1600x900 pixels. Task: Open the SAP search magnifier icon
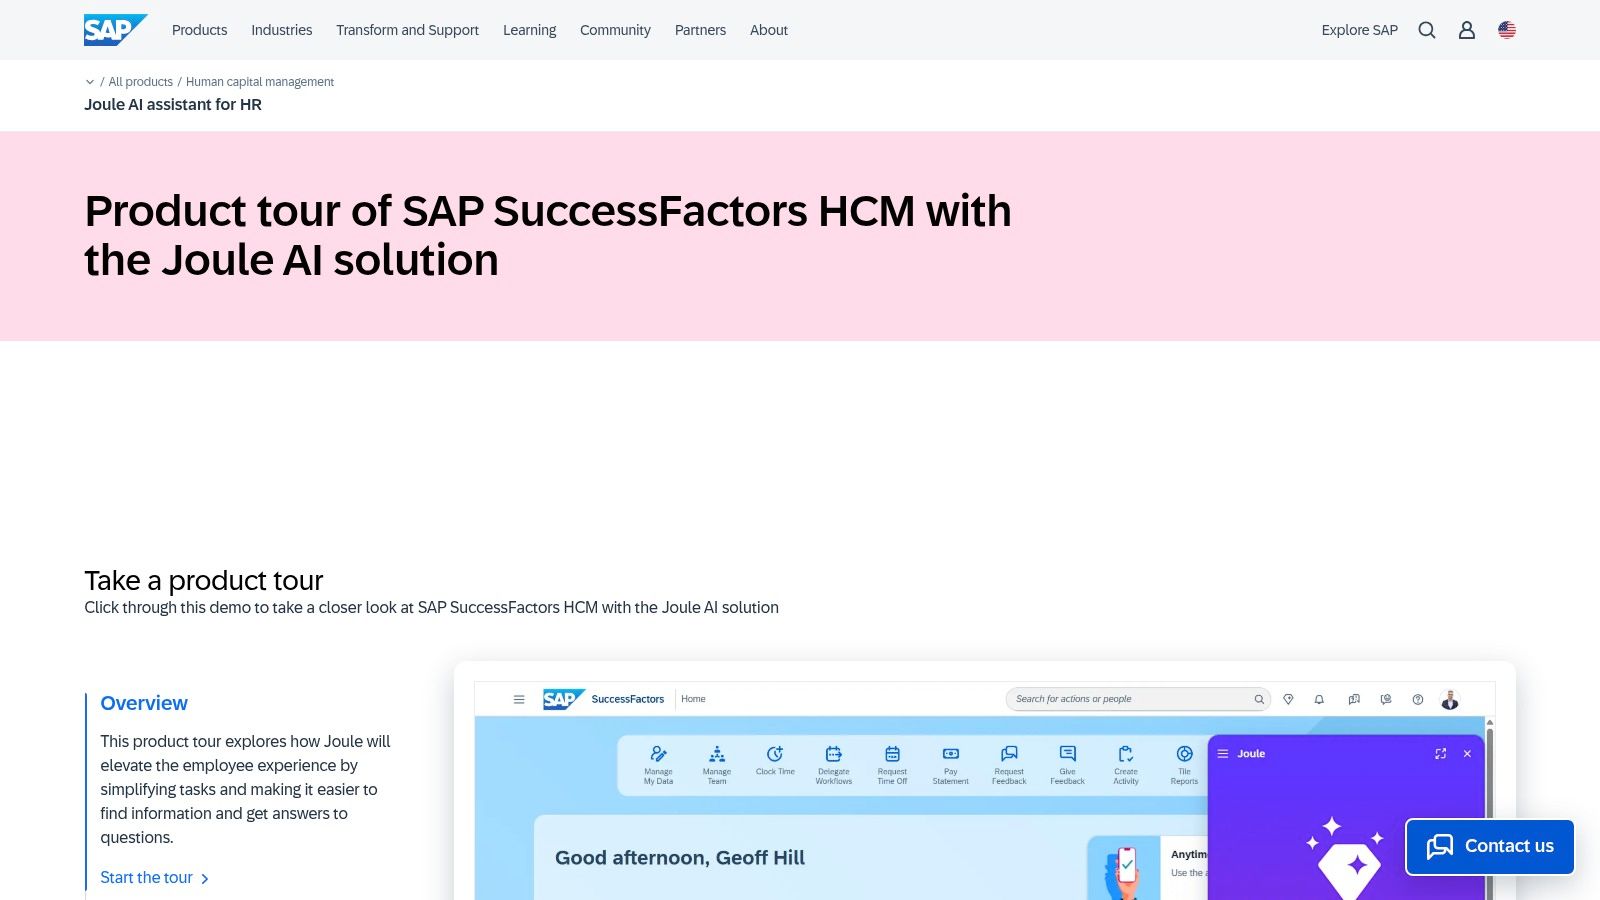1427,30
